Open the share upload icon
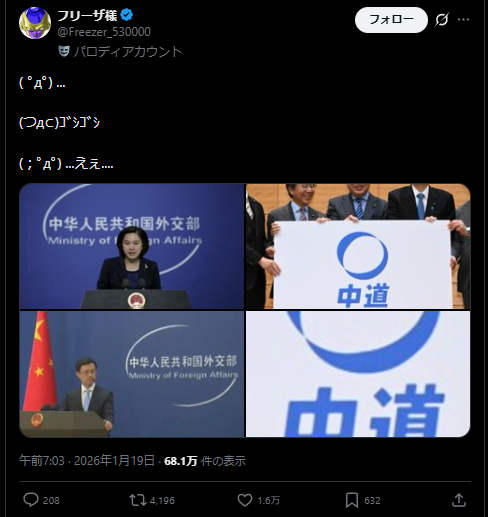This screenshot has width=488, height=517. (459, 500)
